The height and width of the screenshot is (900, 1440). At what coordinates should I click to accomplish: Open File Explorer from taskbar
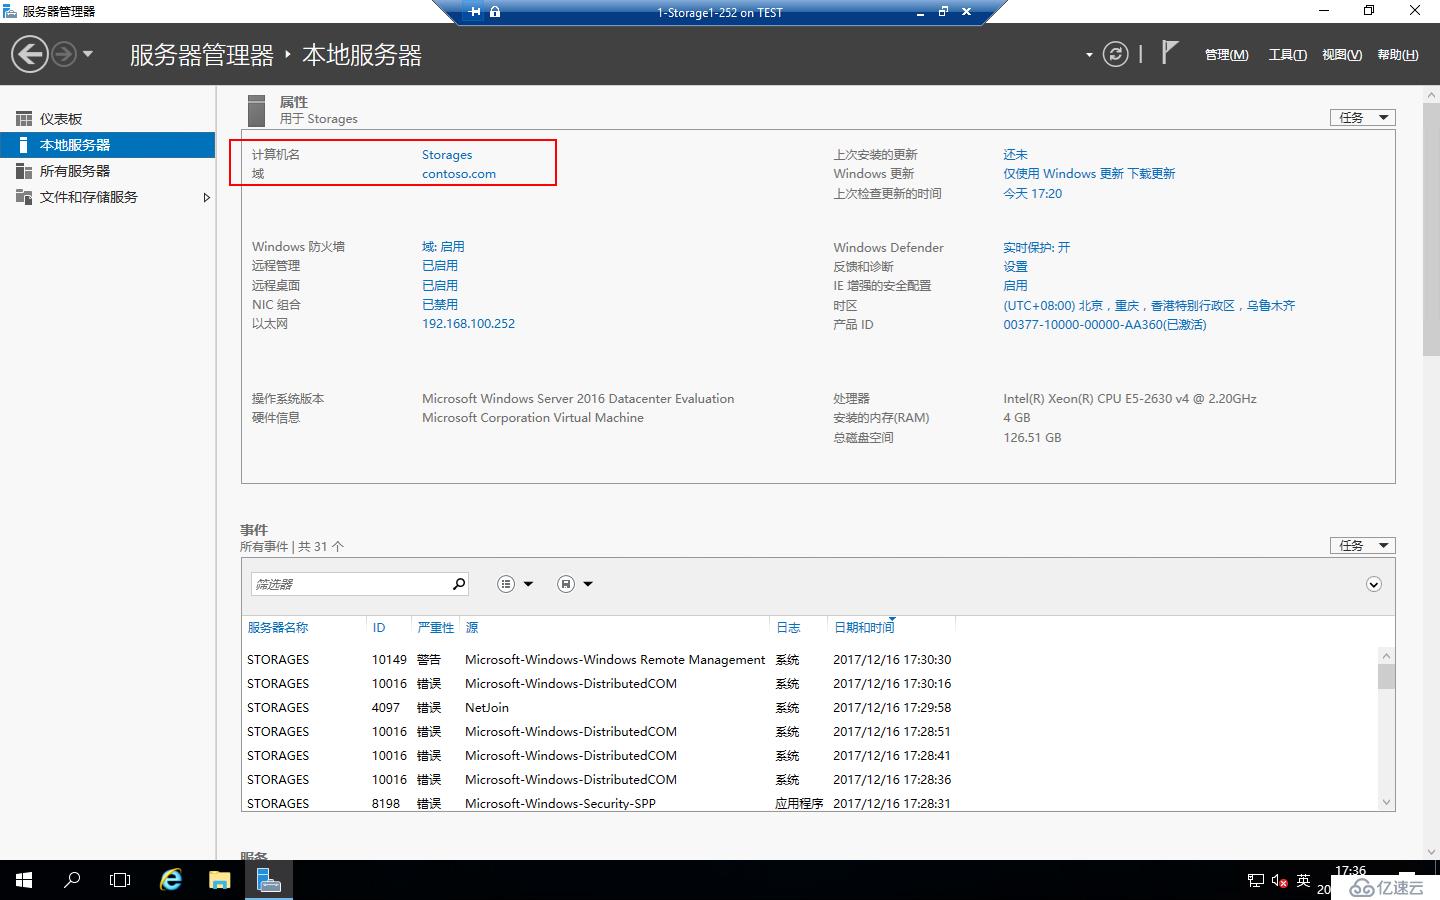(220, 880)
